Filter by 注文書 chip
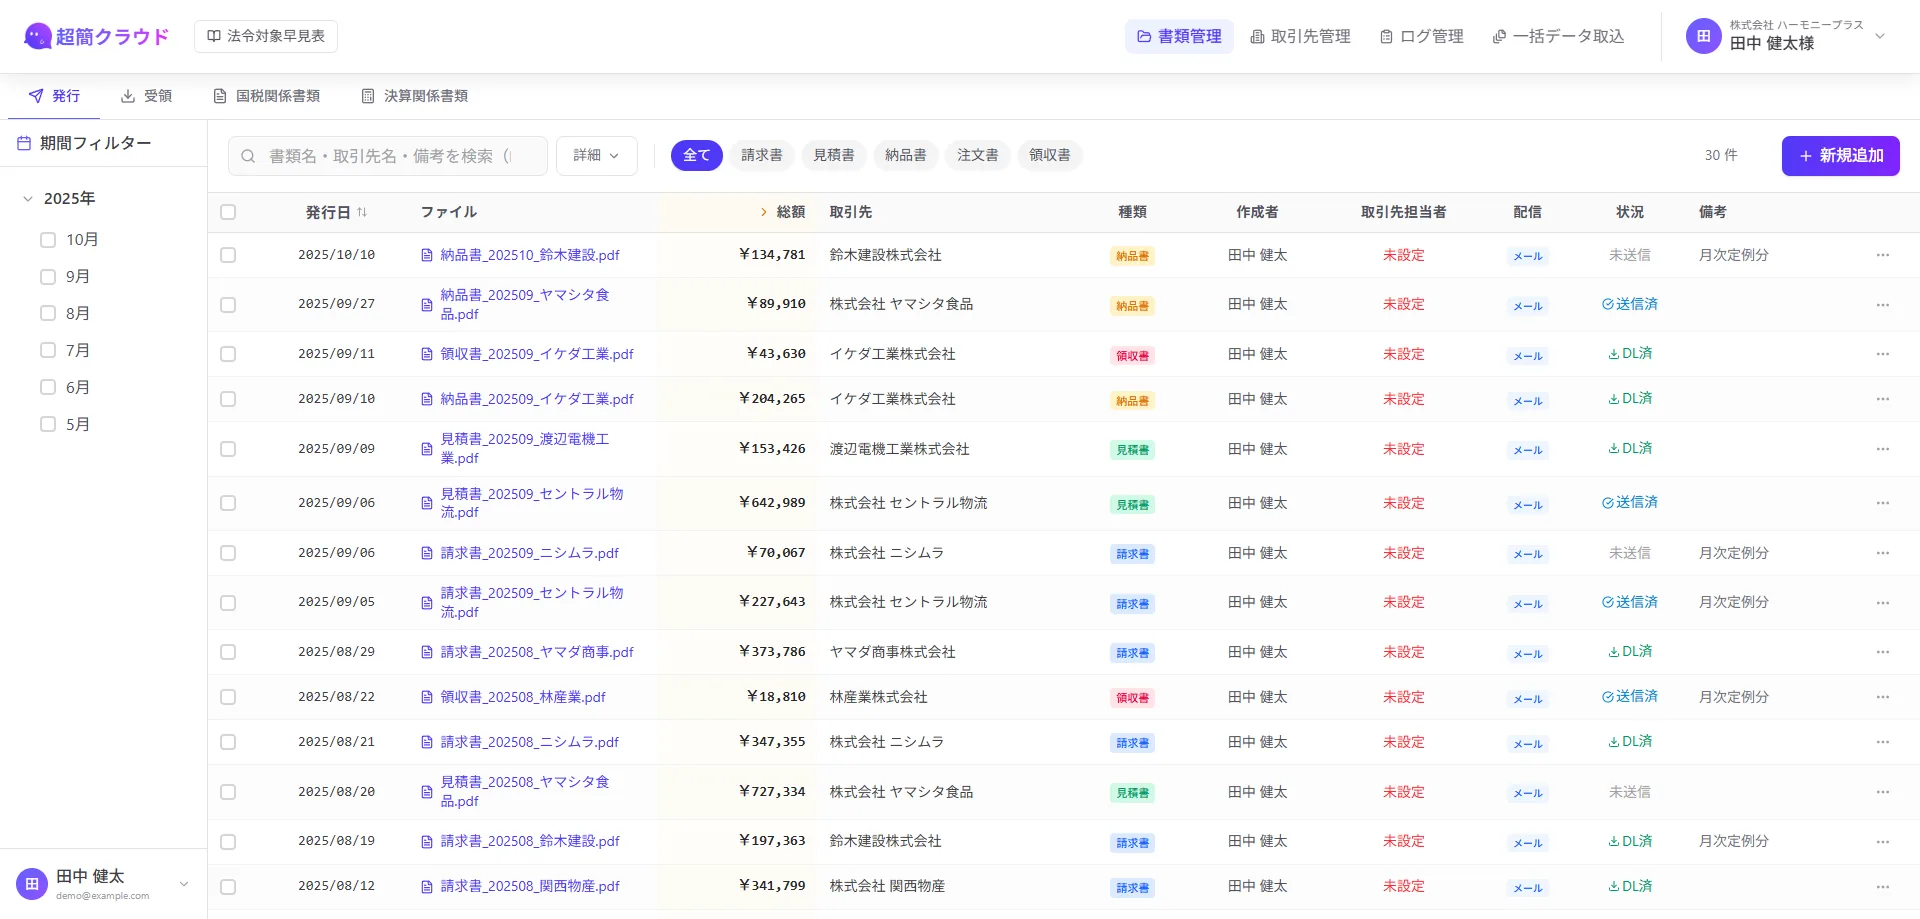The height and width of the screenshot is (919, 1920). [x=978, y=155]
